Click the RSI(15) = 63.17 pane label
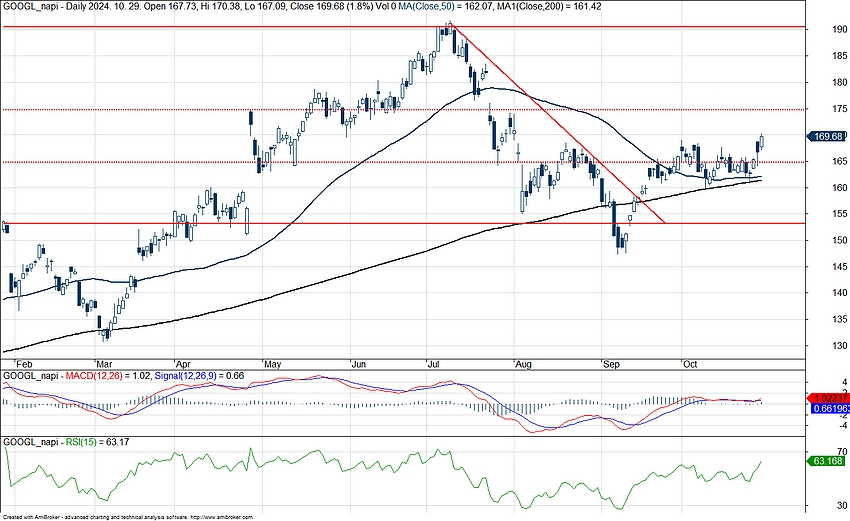This screenshot has height=521, width=850. click(97, 442)
